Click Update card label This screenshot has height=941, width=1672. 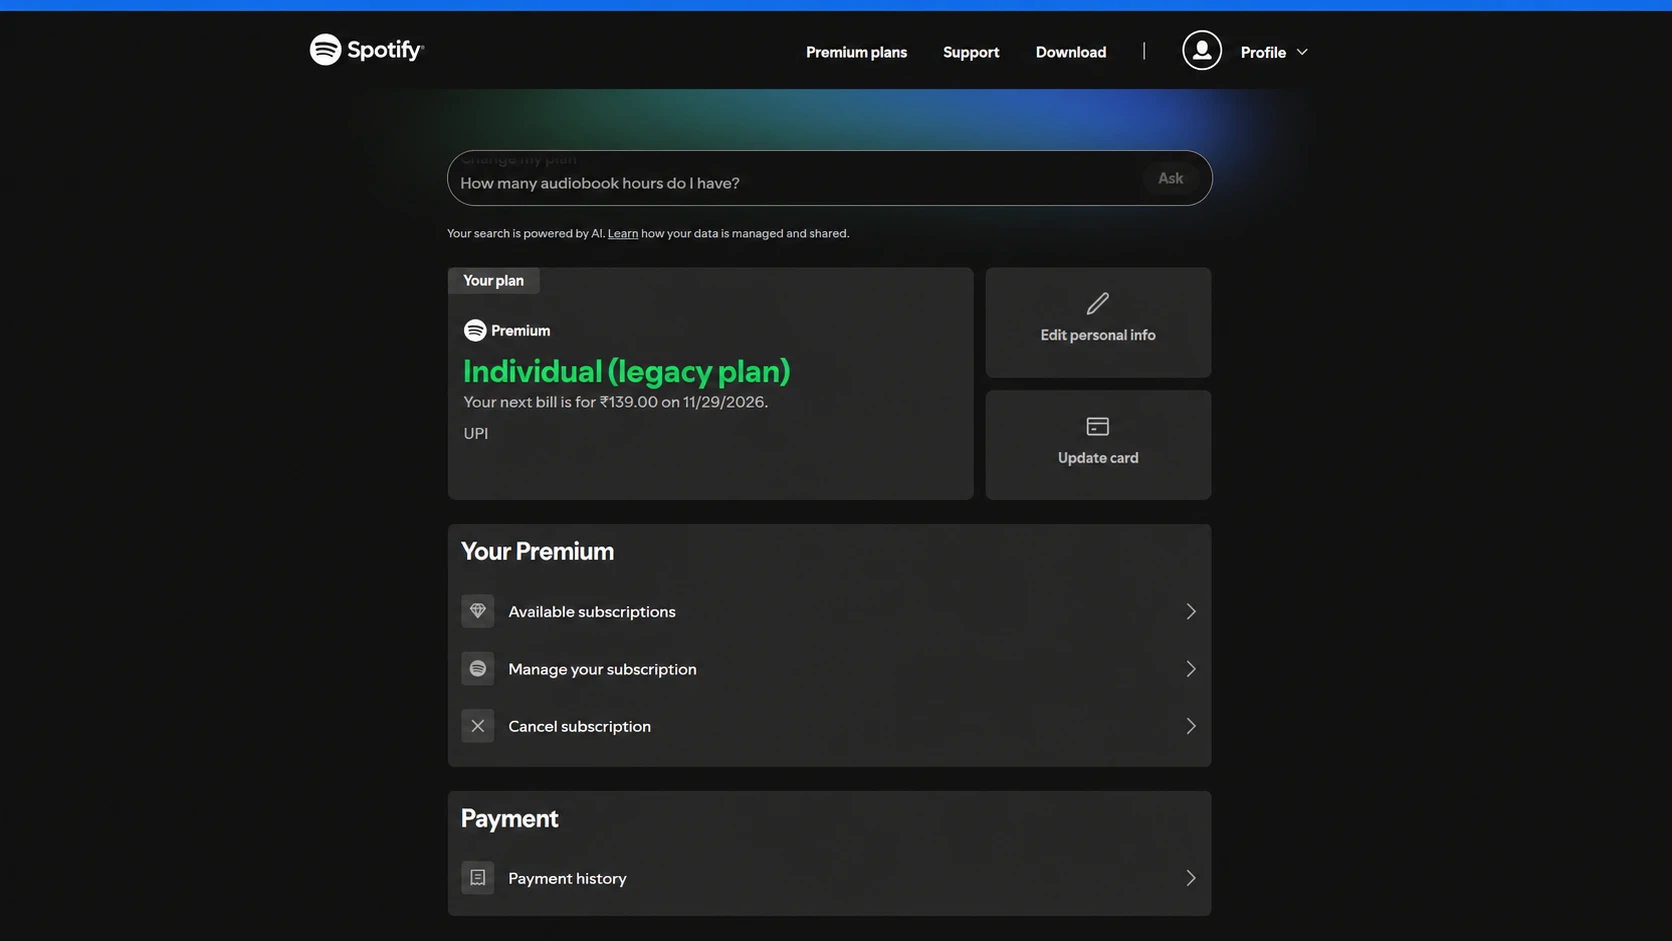1098,458
